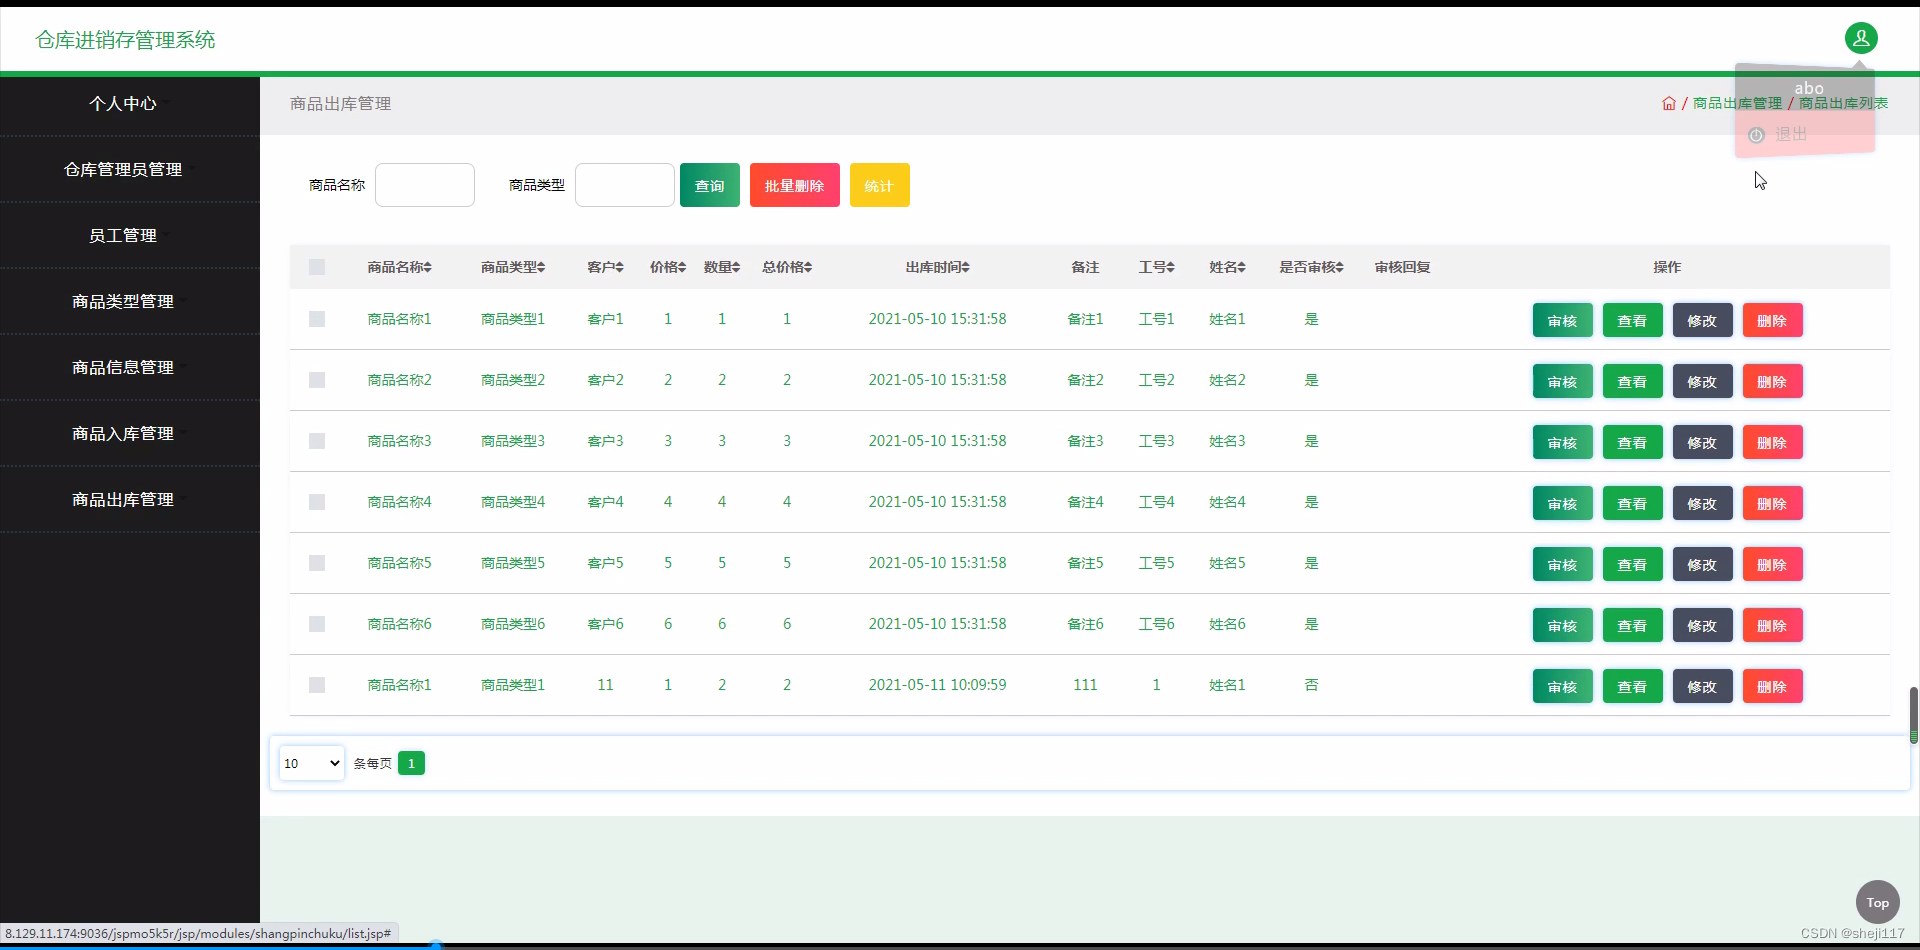Sort the table by the 数量 column arrow
This screenshot has height=950, width=1920.
(x=737, y=267)
